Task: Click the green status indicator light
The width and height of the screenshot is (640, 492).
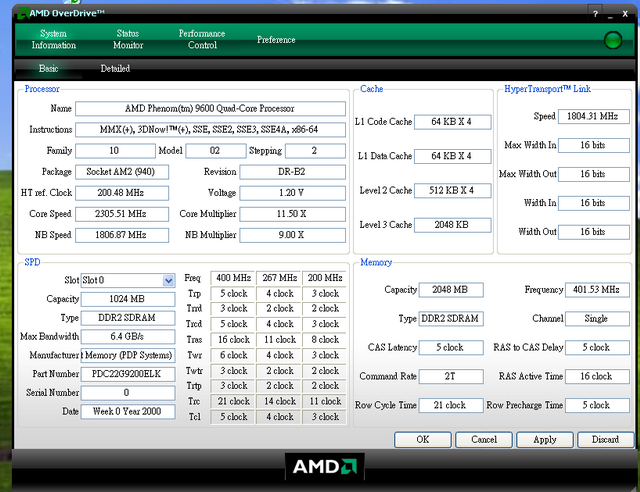Action: point(612,40)
